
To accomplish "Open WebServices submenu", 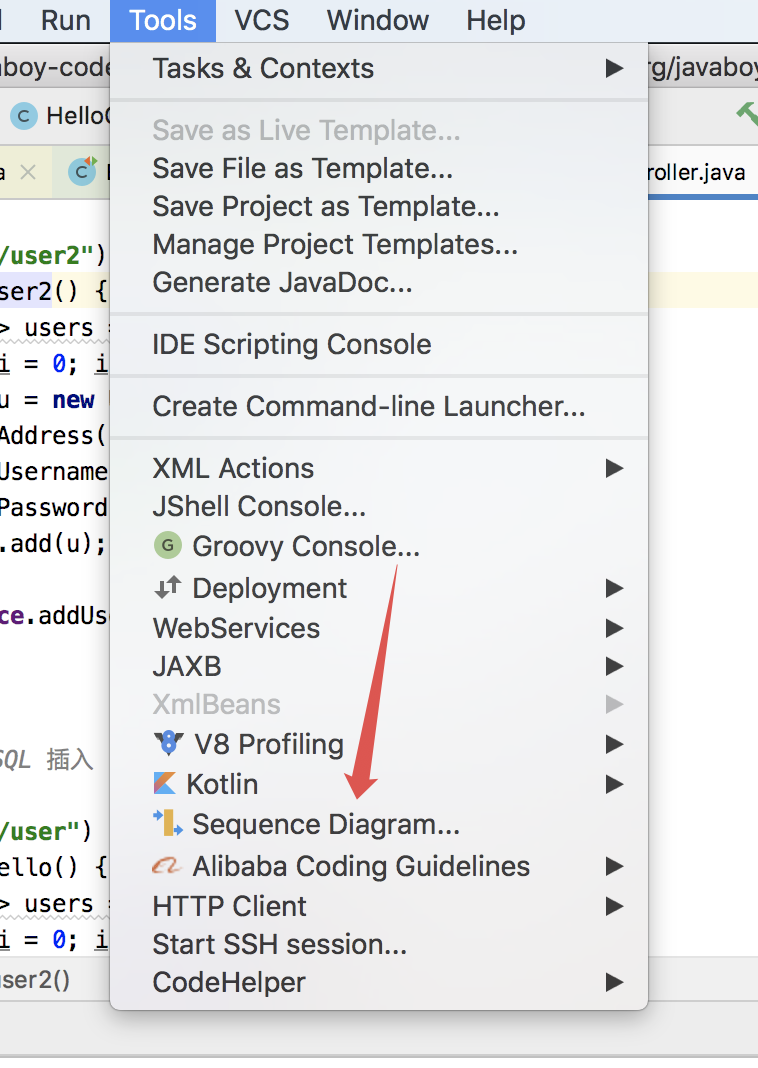I will 379,628.
